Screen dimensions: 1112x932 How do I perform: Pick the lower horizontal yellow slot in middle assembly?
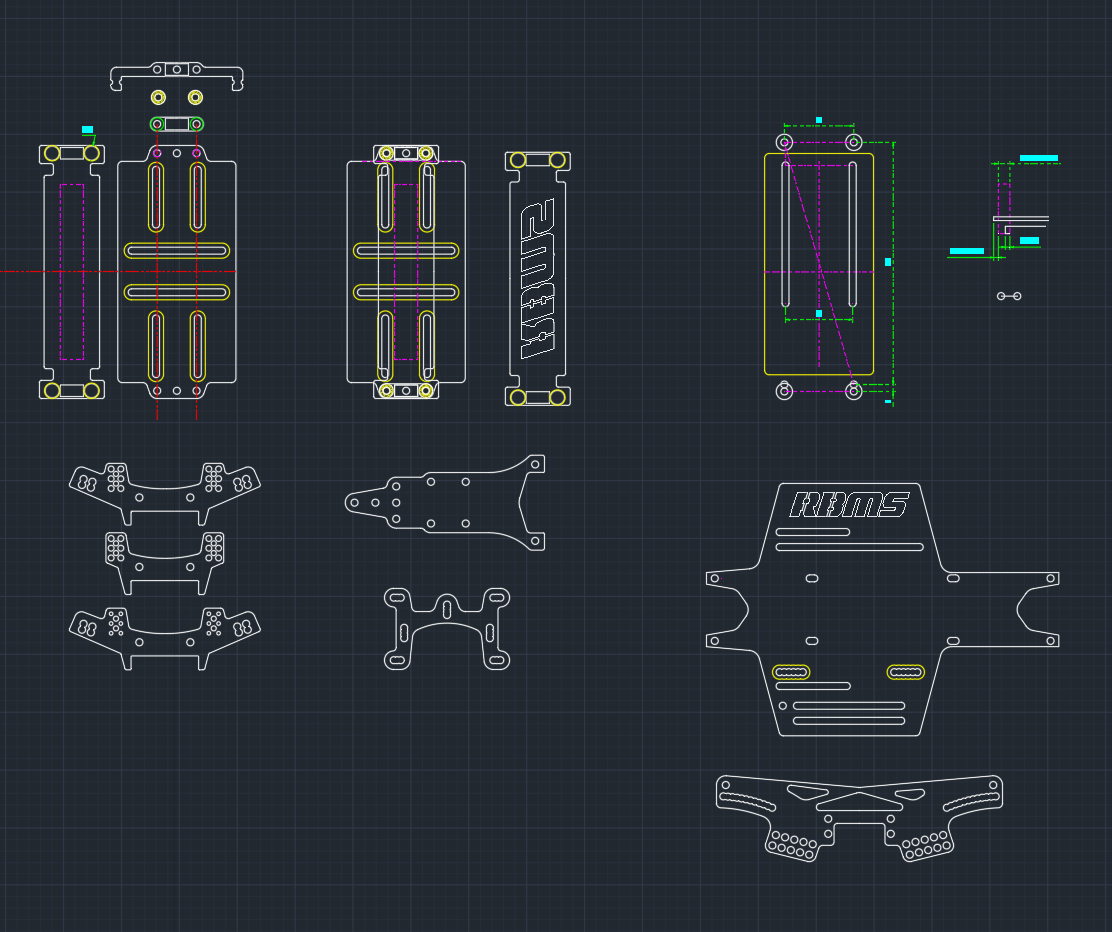point(406,292)
